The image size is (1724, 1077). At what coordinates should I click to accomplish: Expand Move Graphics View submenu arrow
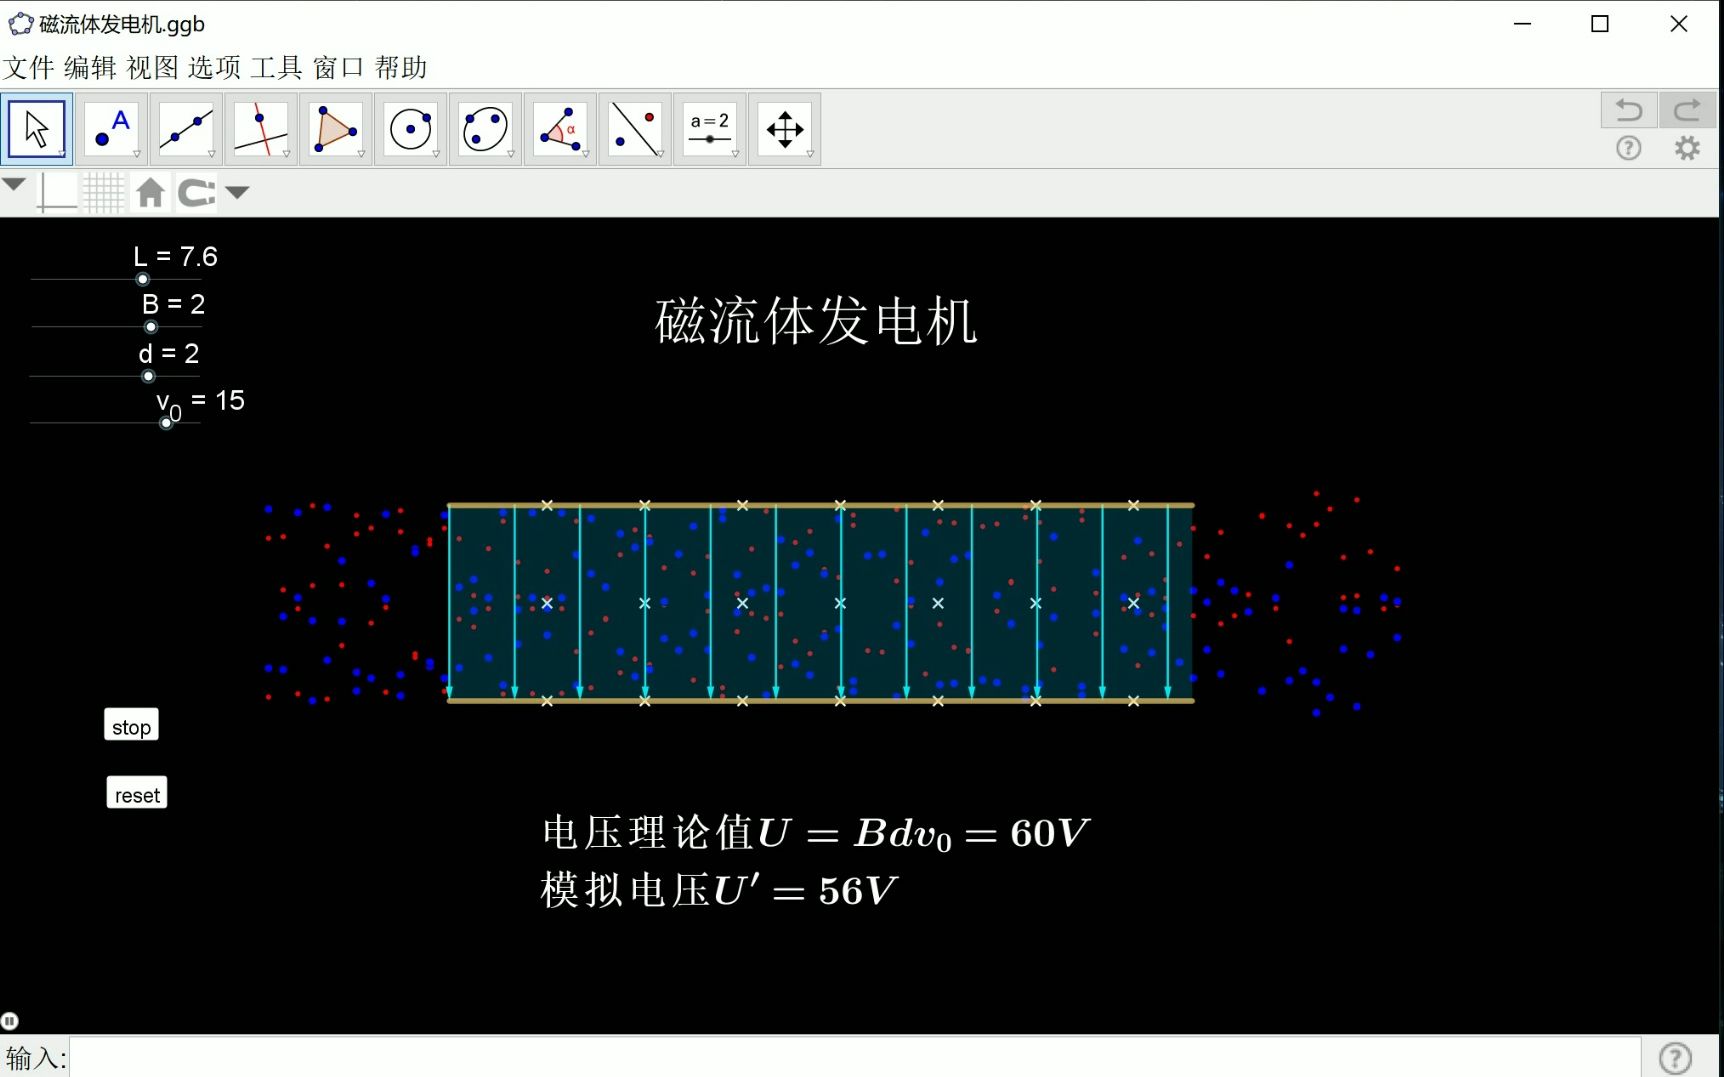(811, 154)
